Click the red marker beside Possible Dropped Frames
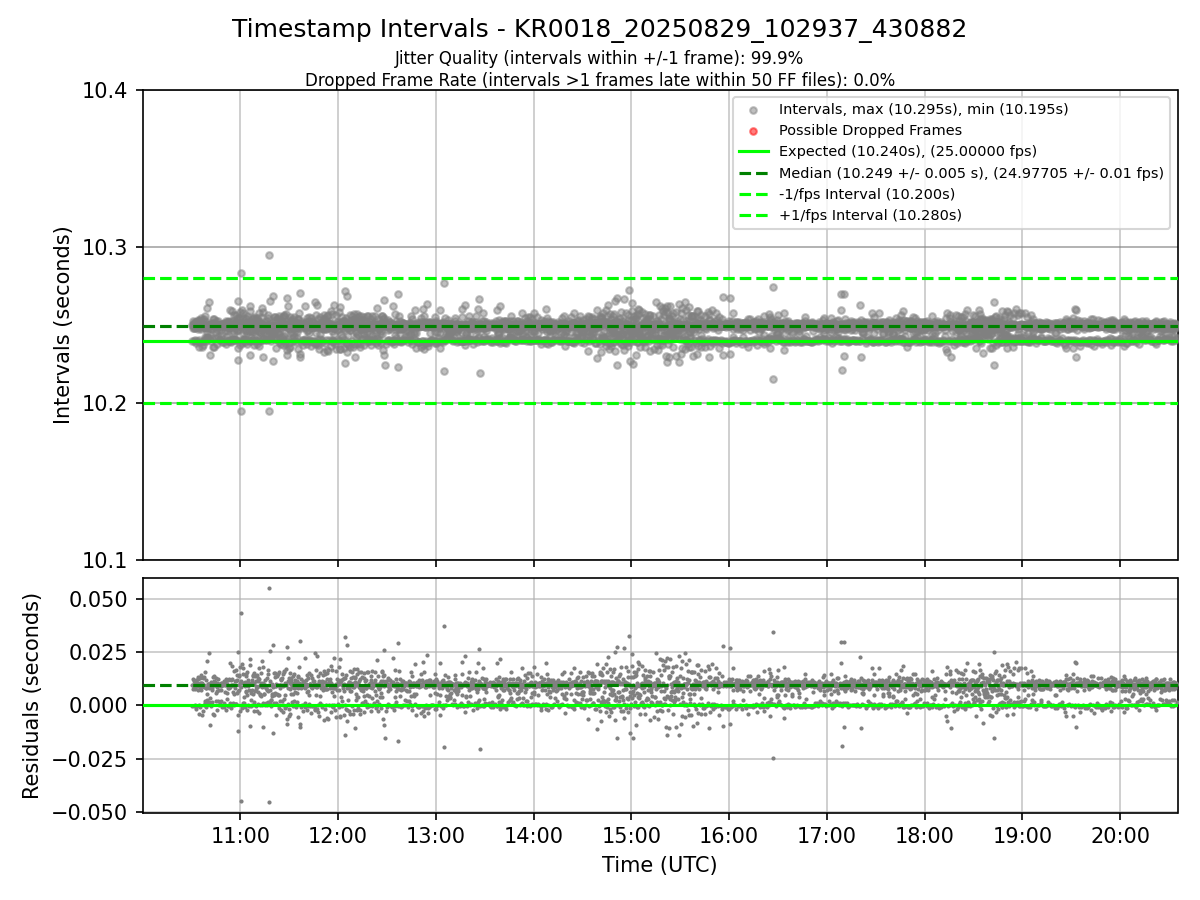The height and width of the screenshot is (900, 1200). tap(753, 131)
